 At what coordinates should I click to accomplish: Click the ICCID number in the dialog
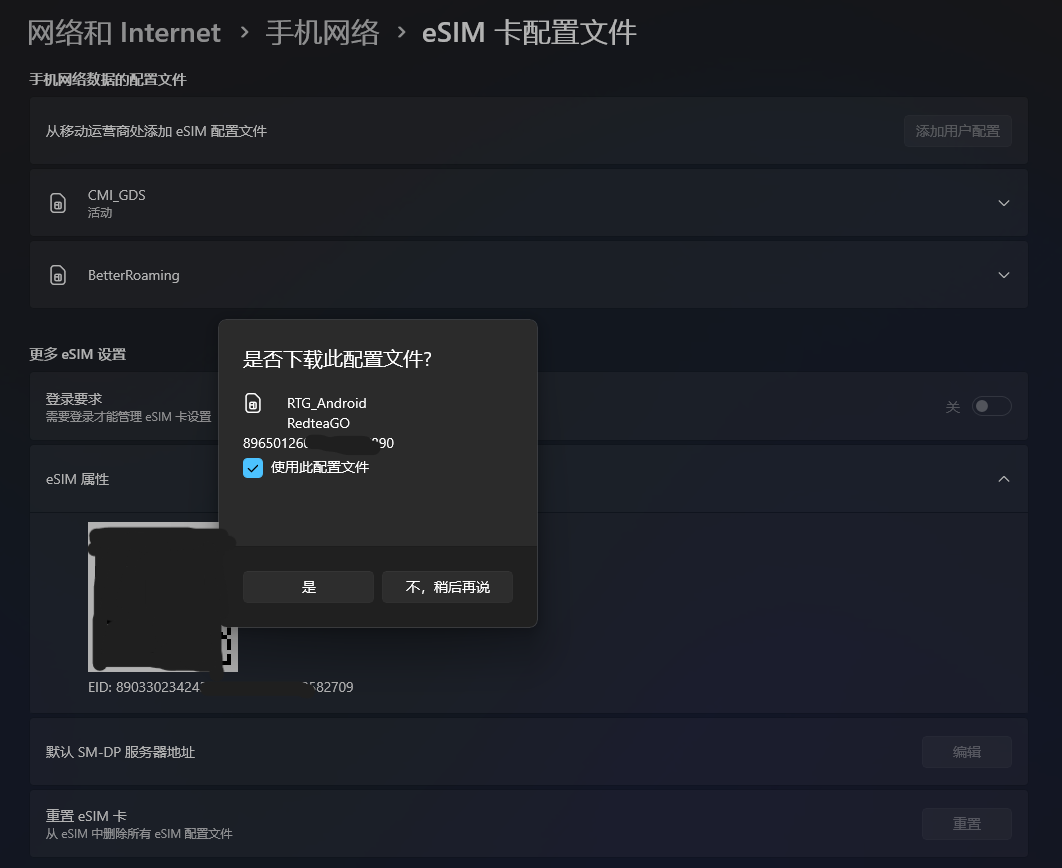[318, 443]
